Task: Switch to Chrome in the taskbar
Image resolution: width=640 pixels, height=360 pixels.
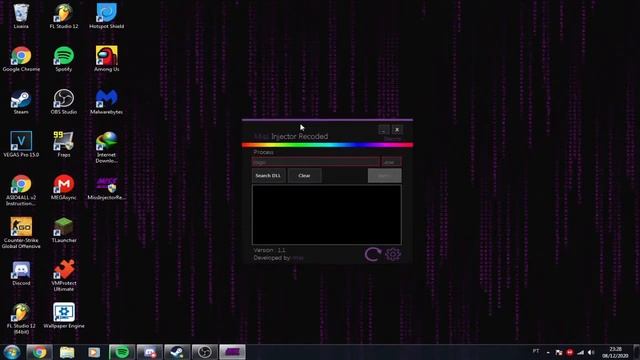Action: [x=39, y=352]
